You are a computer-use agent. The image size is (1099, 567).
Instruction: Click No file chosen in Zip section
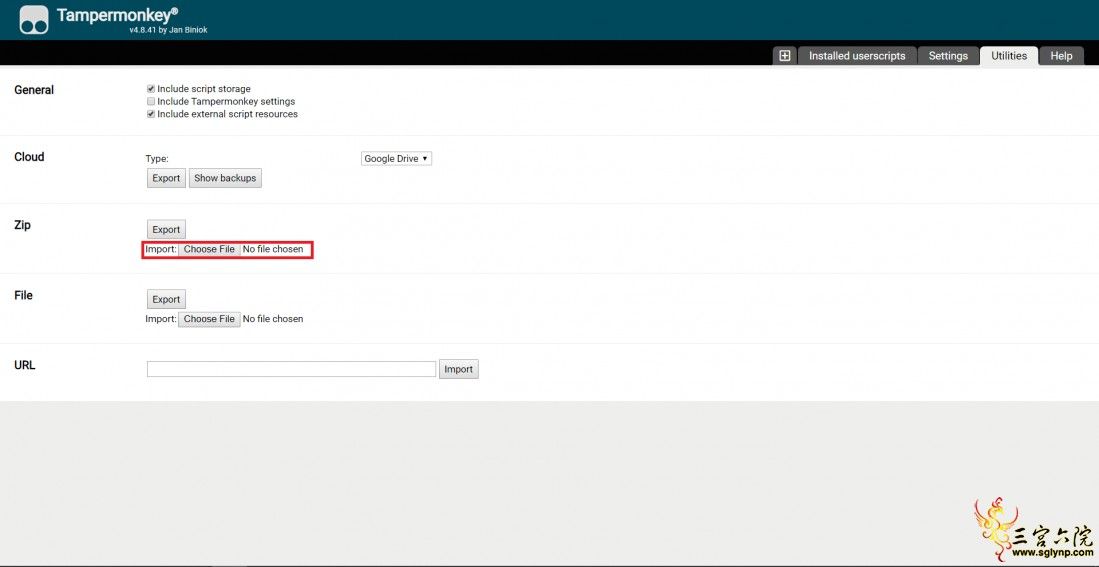coord(273,249)
